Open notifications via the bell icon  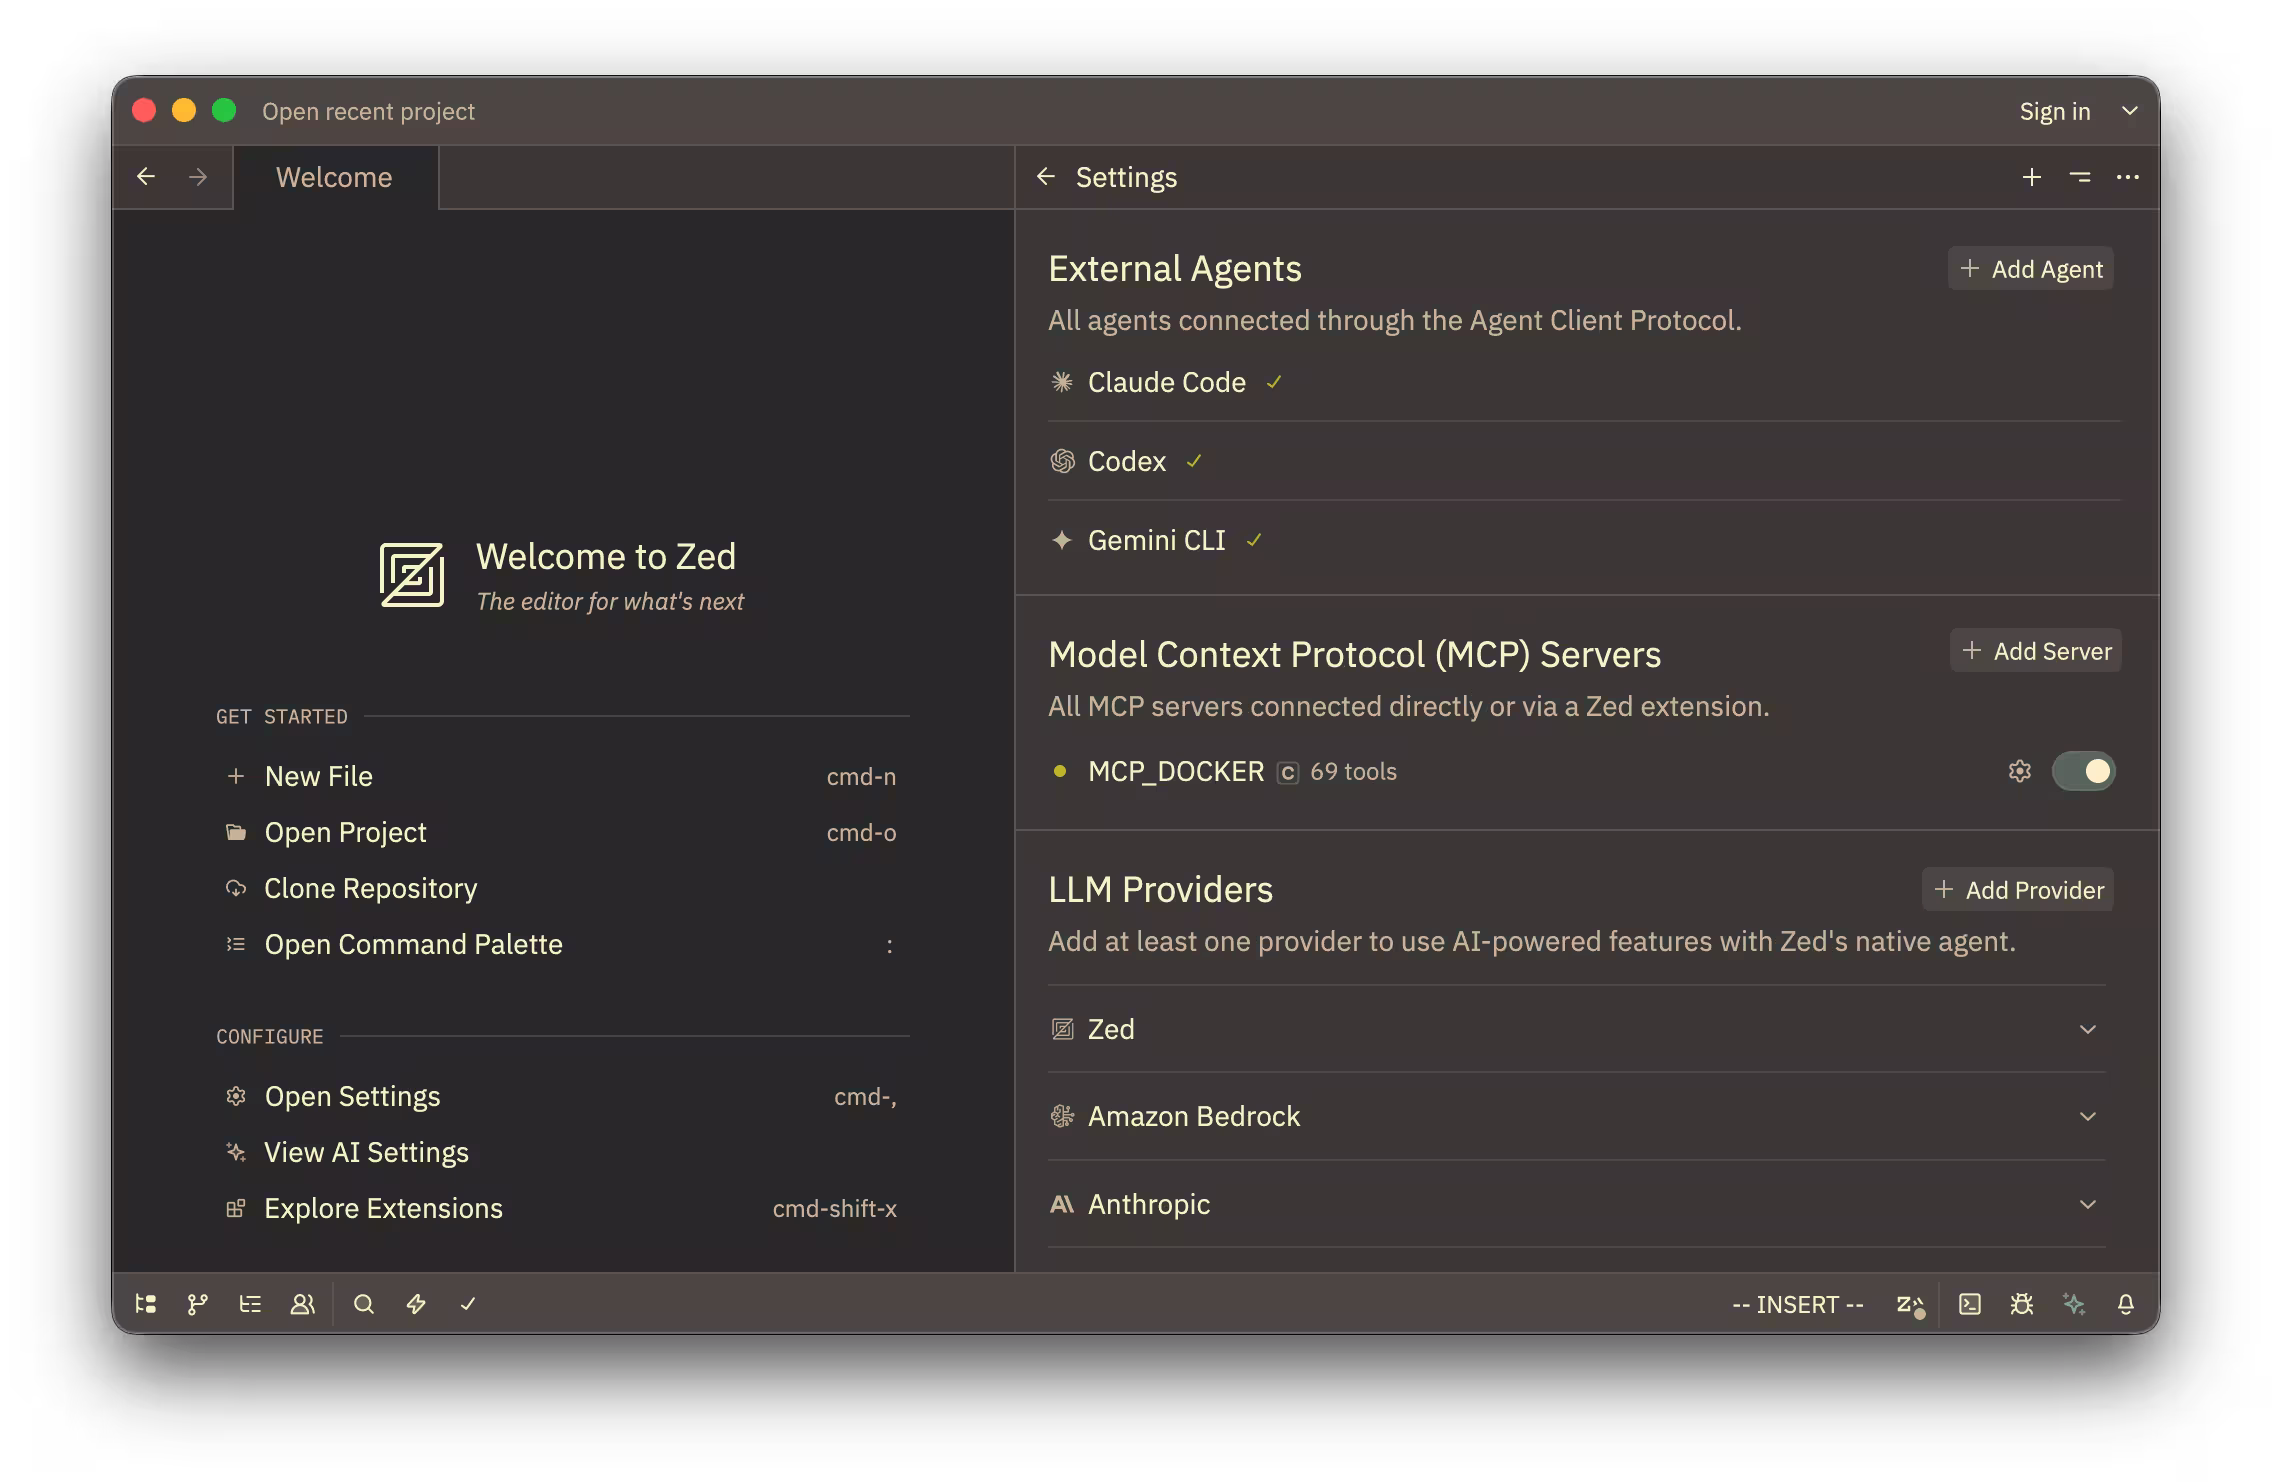(2126, 1304)
